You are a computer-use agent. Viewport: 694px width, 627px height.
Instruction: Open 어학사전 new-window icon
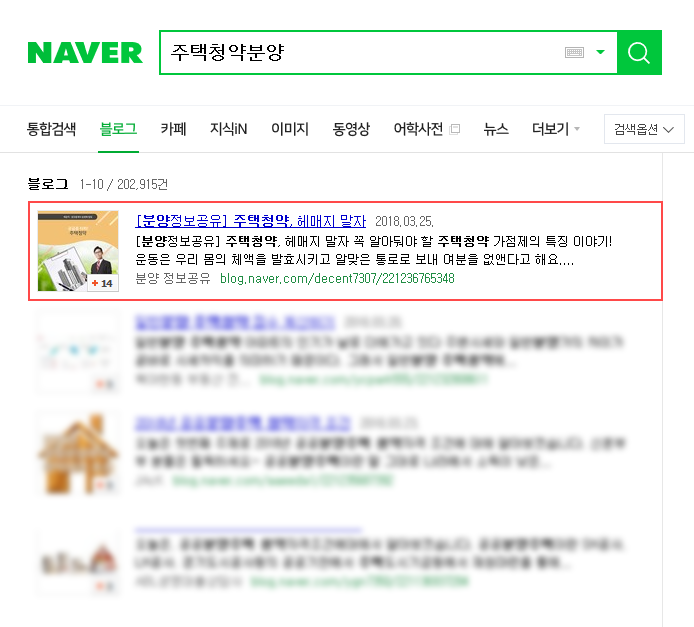[x=455, y=129]
